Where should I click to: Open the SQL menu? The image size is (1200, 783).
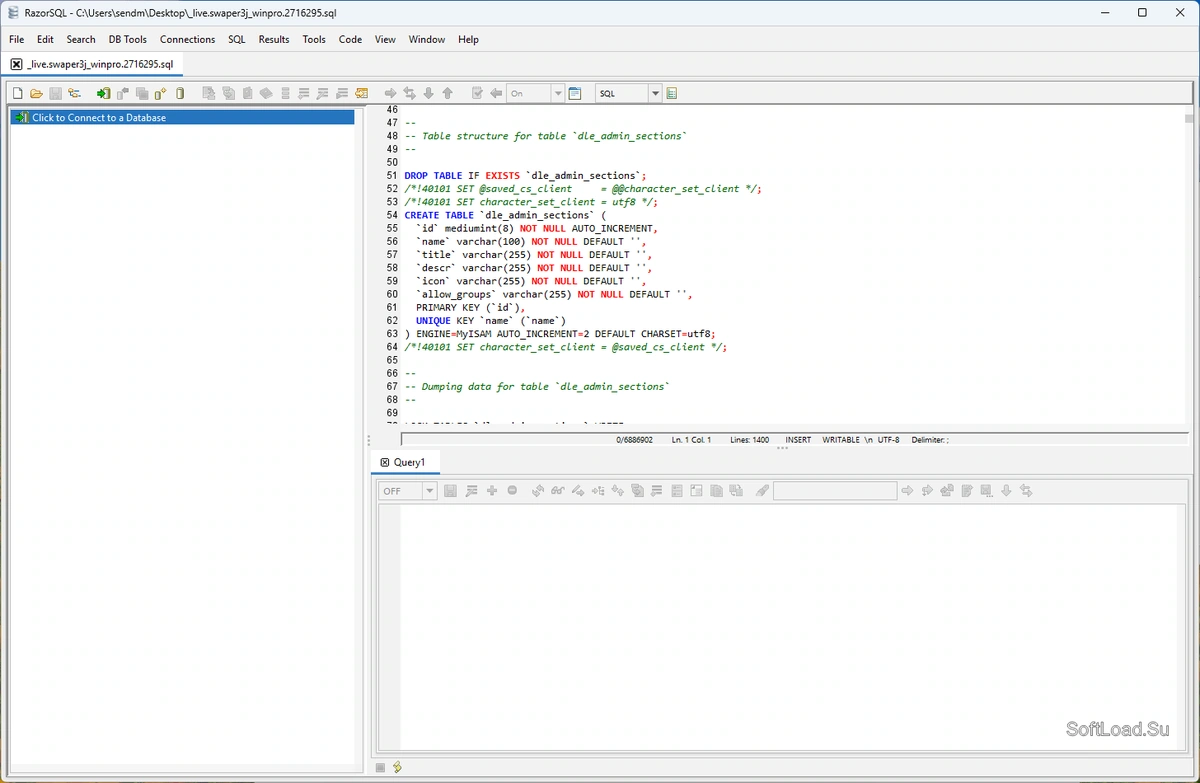click(x=236, y=40)
